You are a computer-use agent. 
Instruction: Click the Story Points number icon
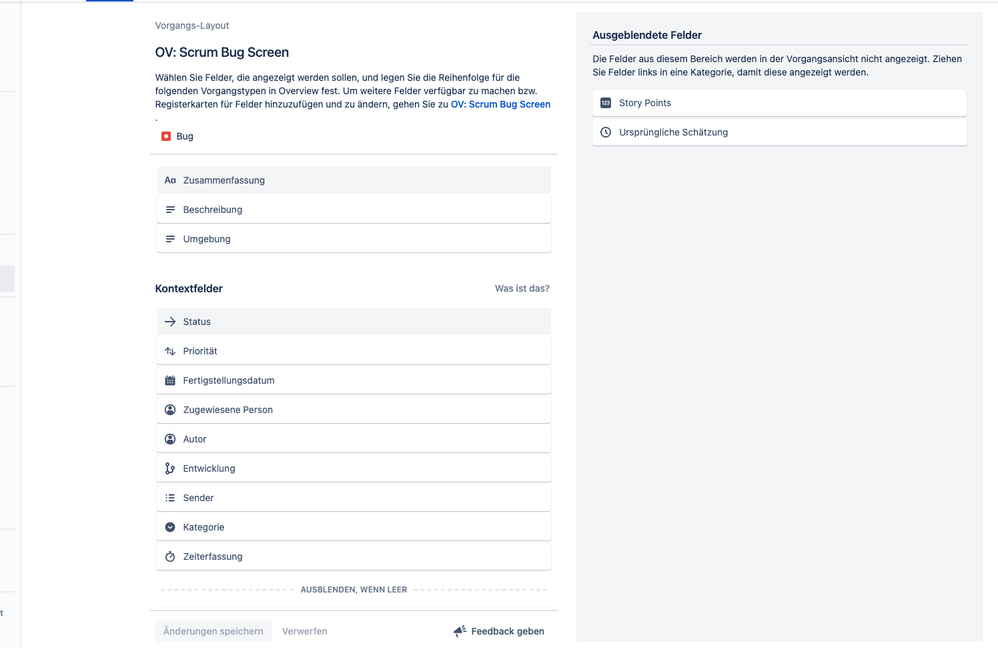point(606,103)
